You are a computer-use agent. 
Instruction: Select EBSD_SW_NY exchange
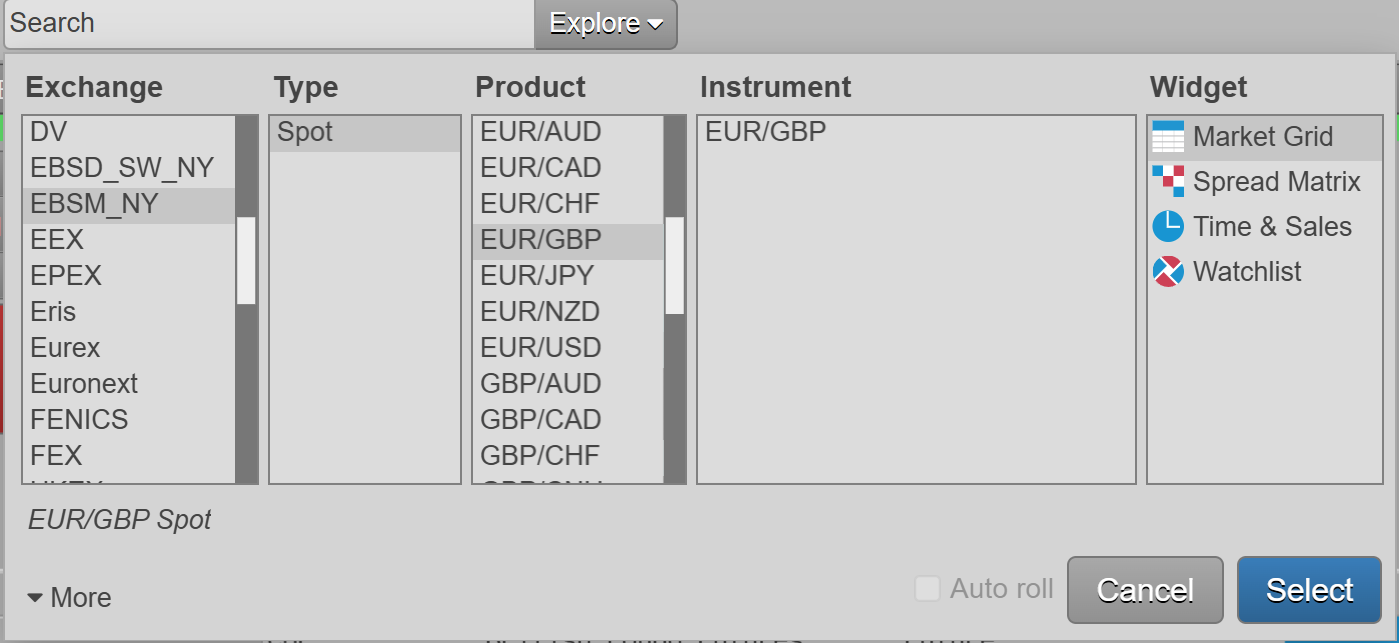pos(122,168)
